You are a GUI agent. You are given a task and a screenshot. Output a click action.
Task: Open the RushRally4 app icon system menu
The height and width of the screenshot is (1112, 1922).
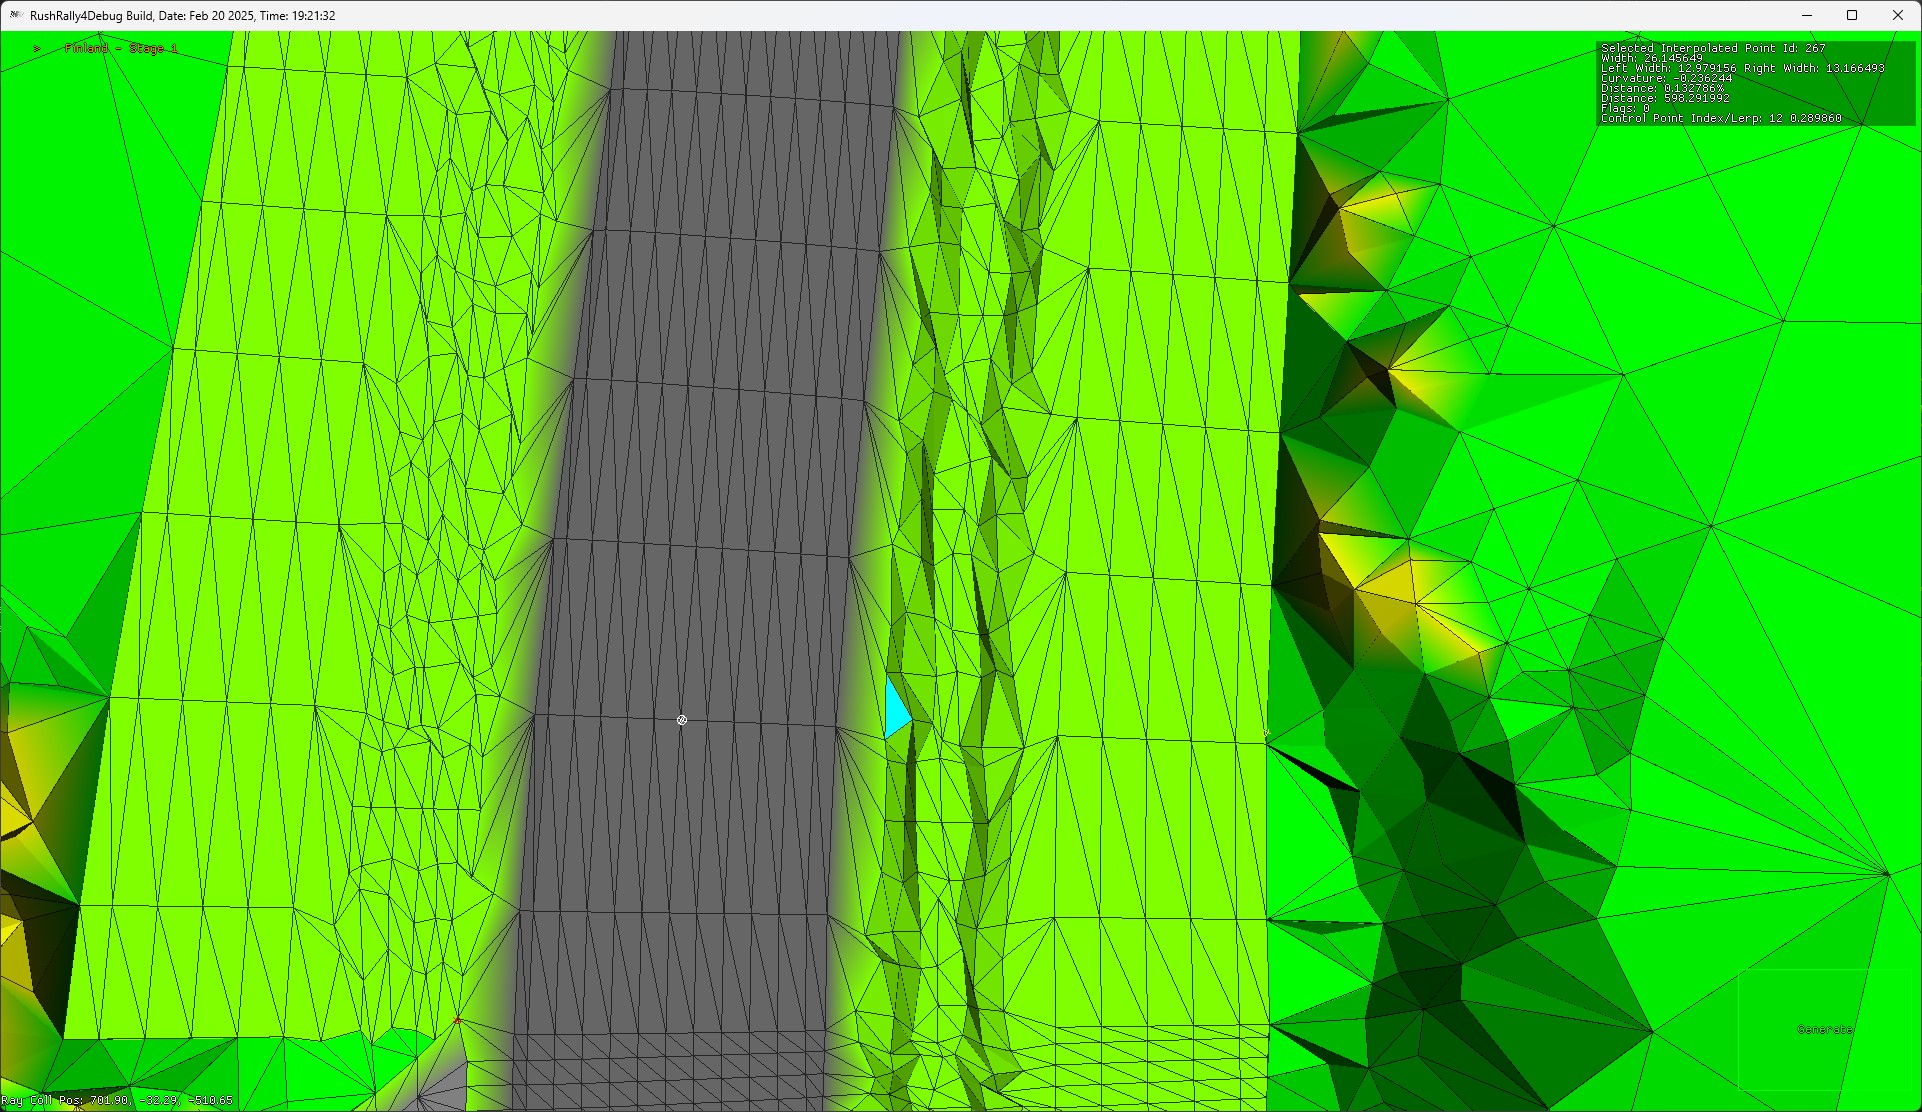(x=15, y=15)
